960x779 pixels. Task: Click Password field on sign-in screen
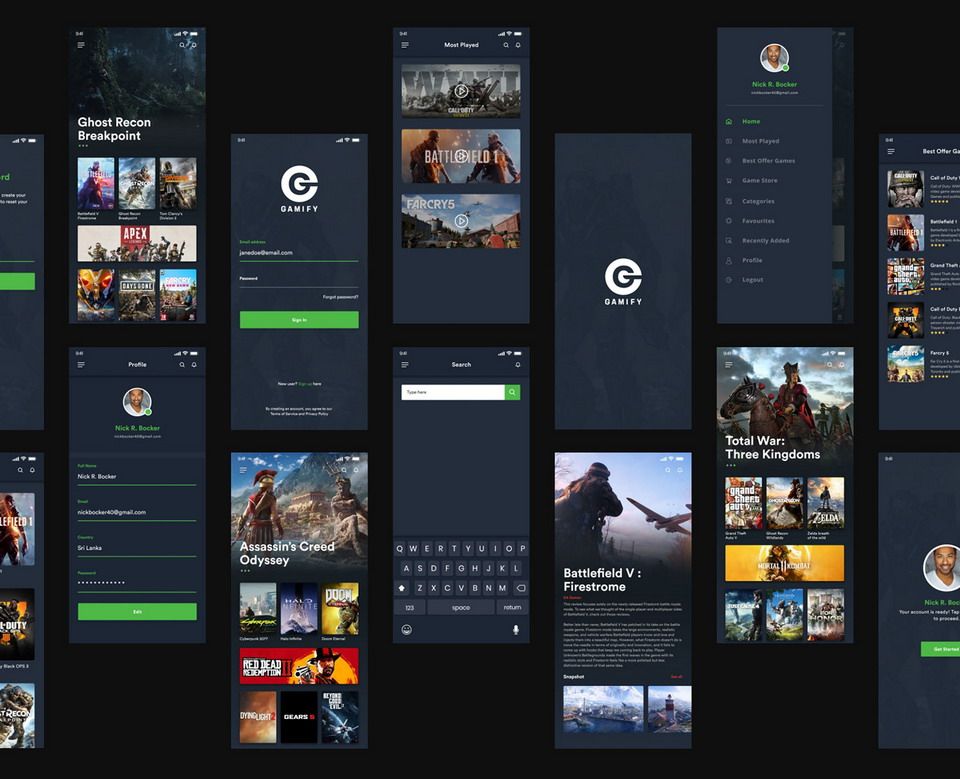(299, 282)
